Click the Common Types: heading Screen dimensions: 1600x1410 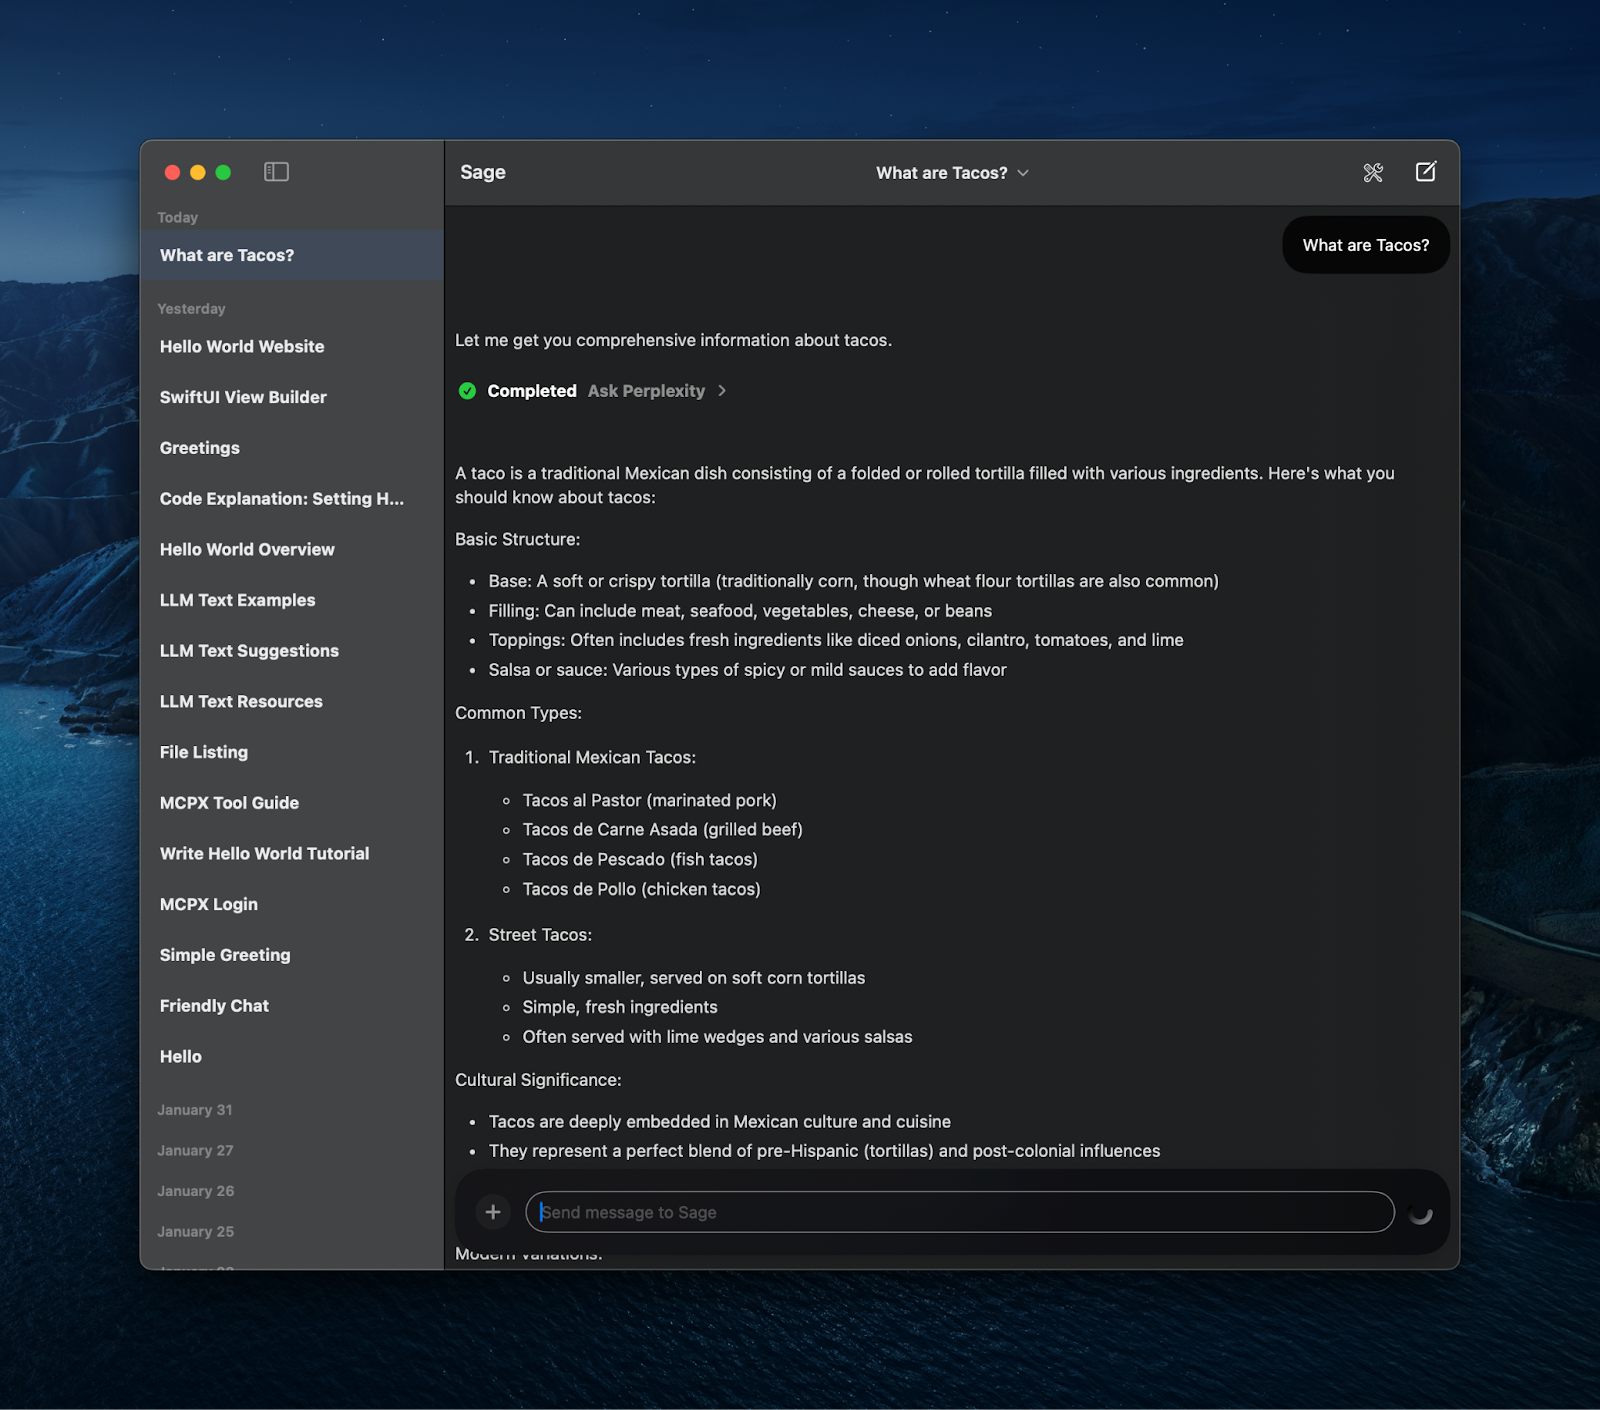pyautogui.click(x=518, y=713)
